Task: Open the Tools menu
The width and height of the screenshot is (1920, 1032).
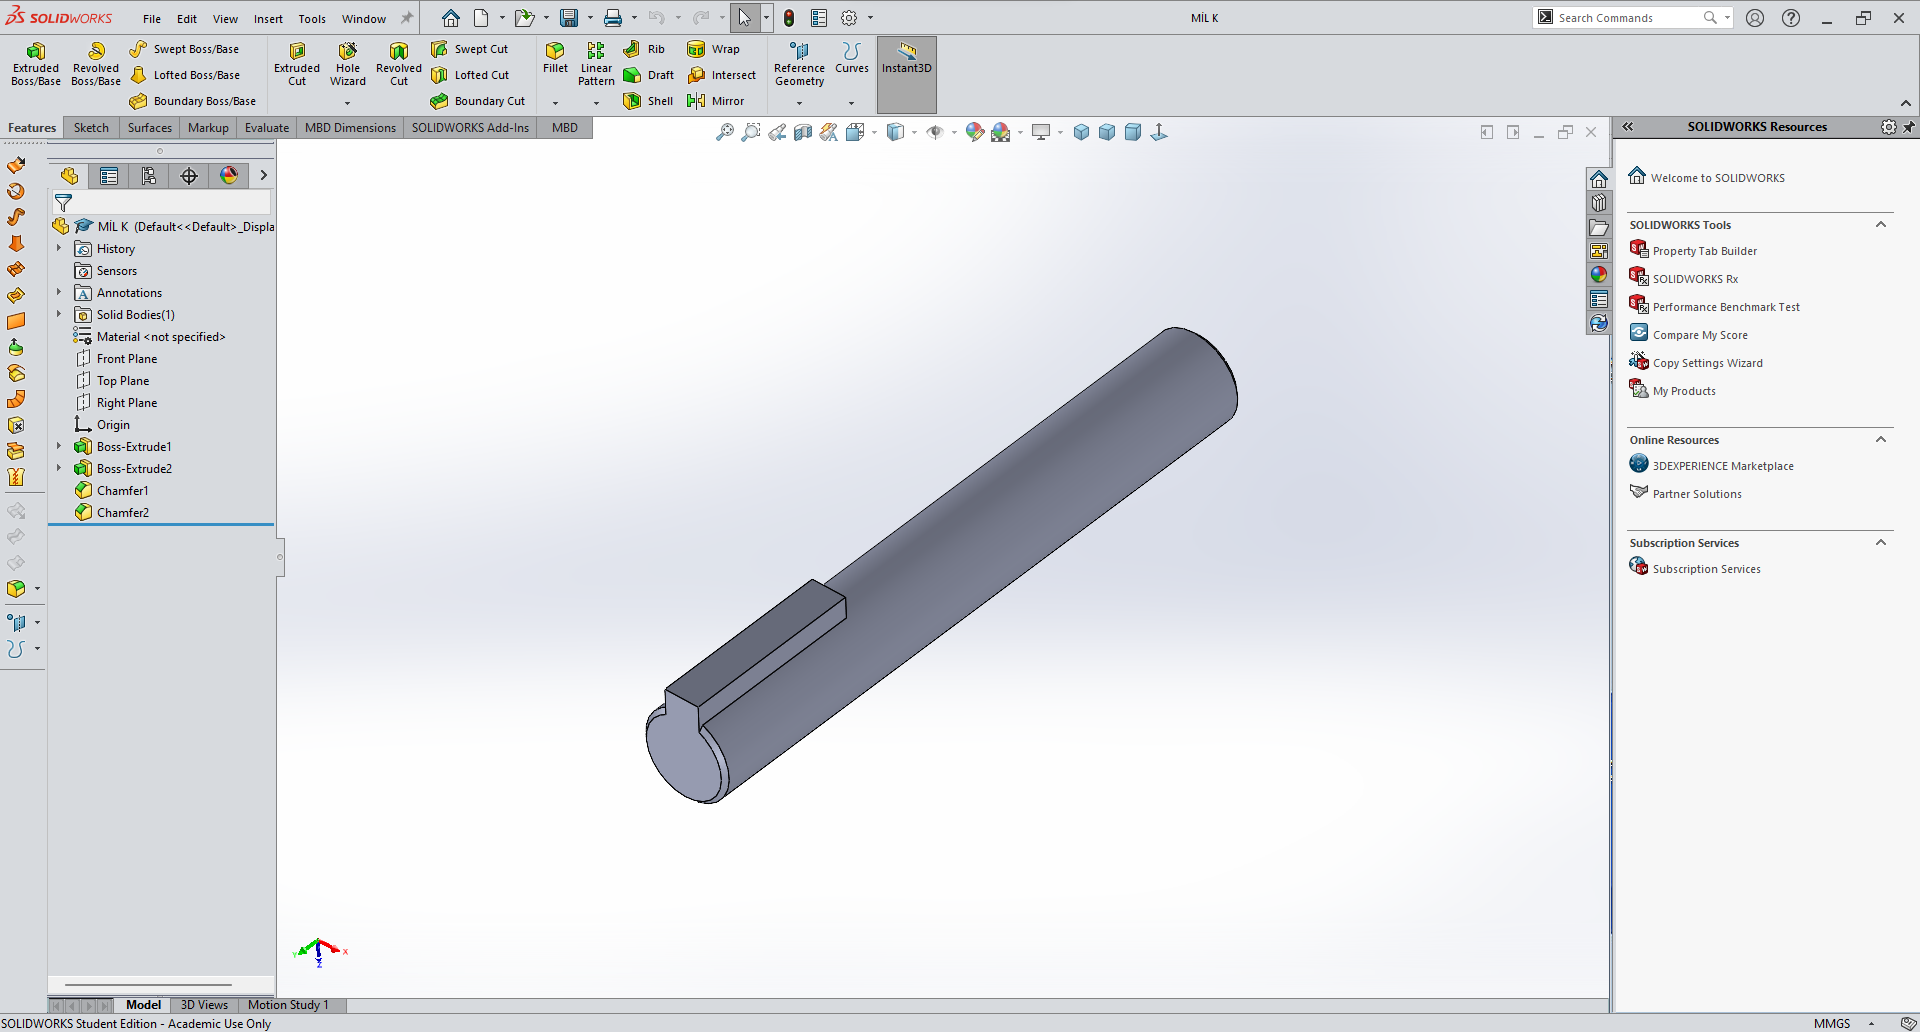Action: 312,19
